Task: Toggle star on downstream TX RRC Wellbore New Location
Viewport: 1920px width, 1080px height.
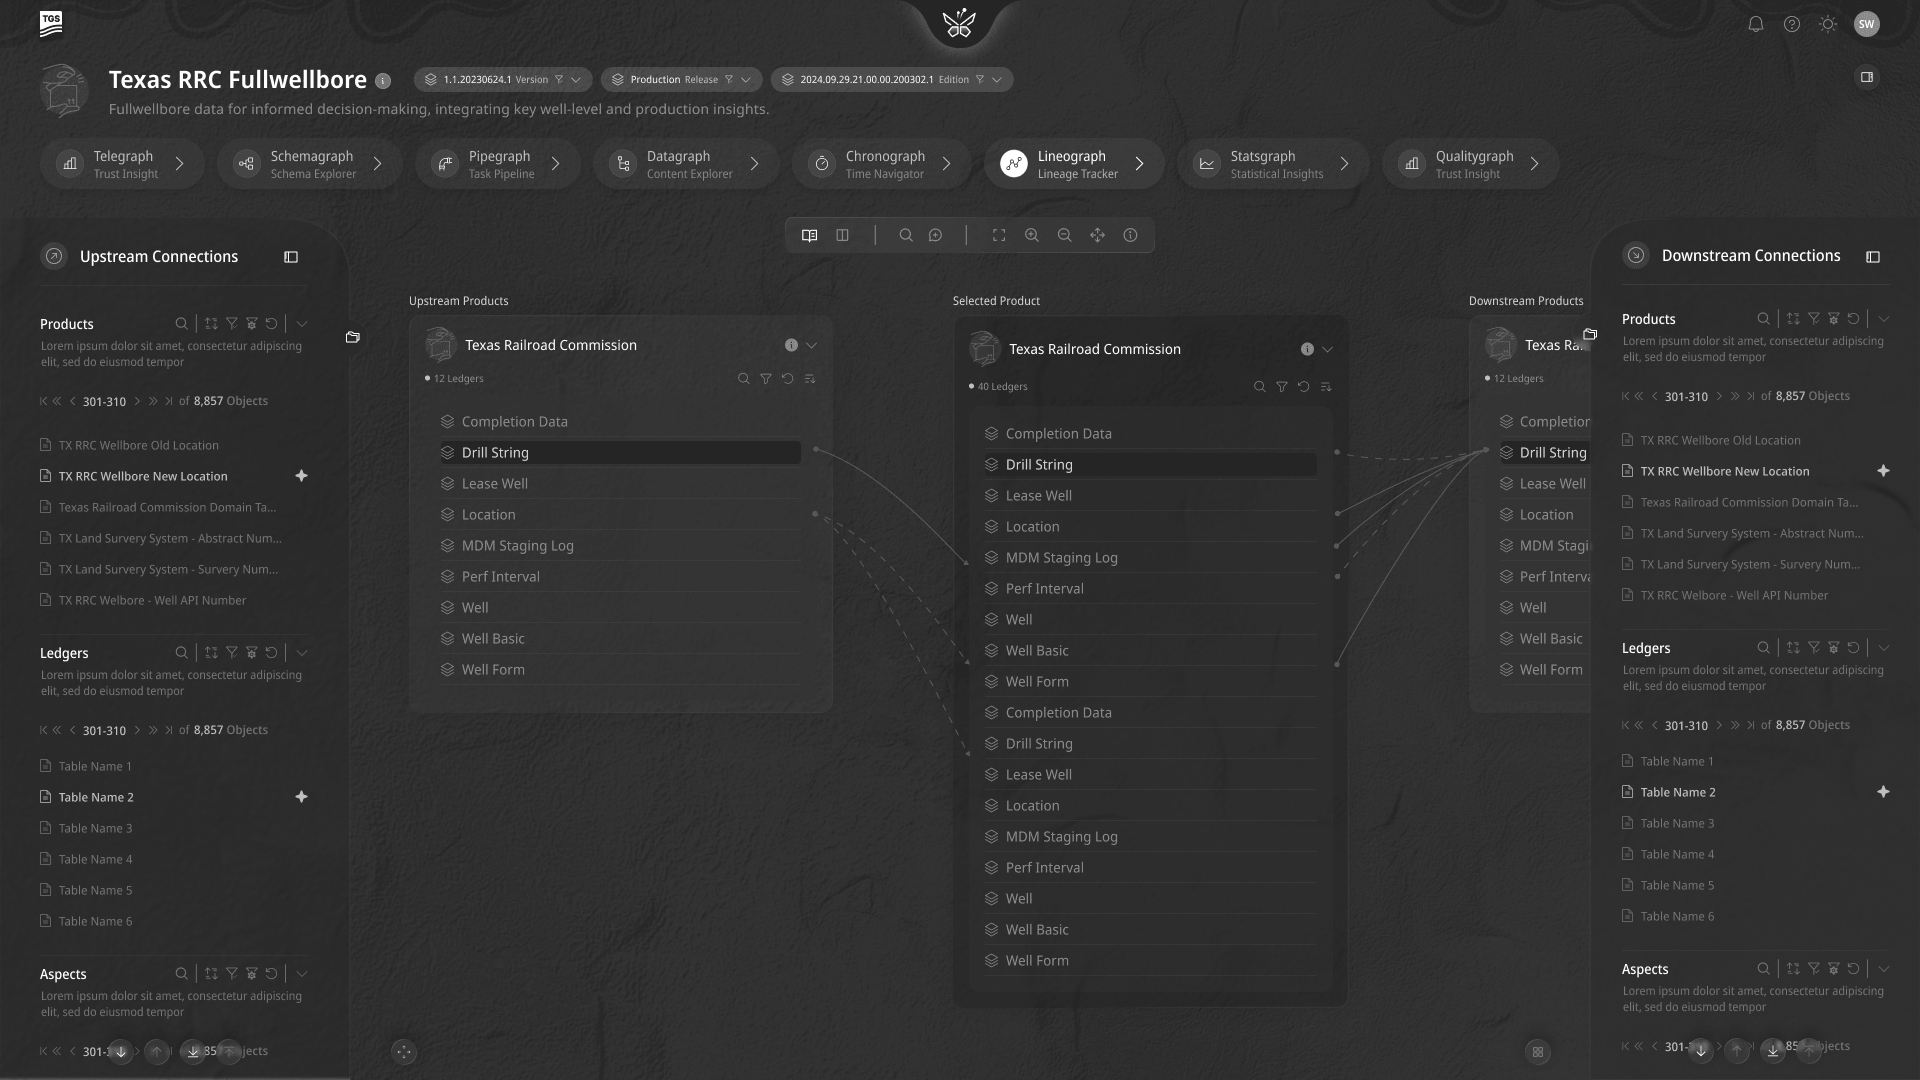Action: (x=1883, y=471)
